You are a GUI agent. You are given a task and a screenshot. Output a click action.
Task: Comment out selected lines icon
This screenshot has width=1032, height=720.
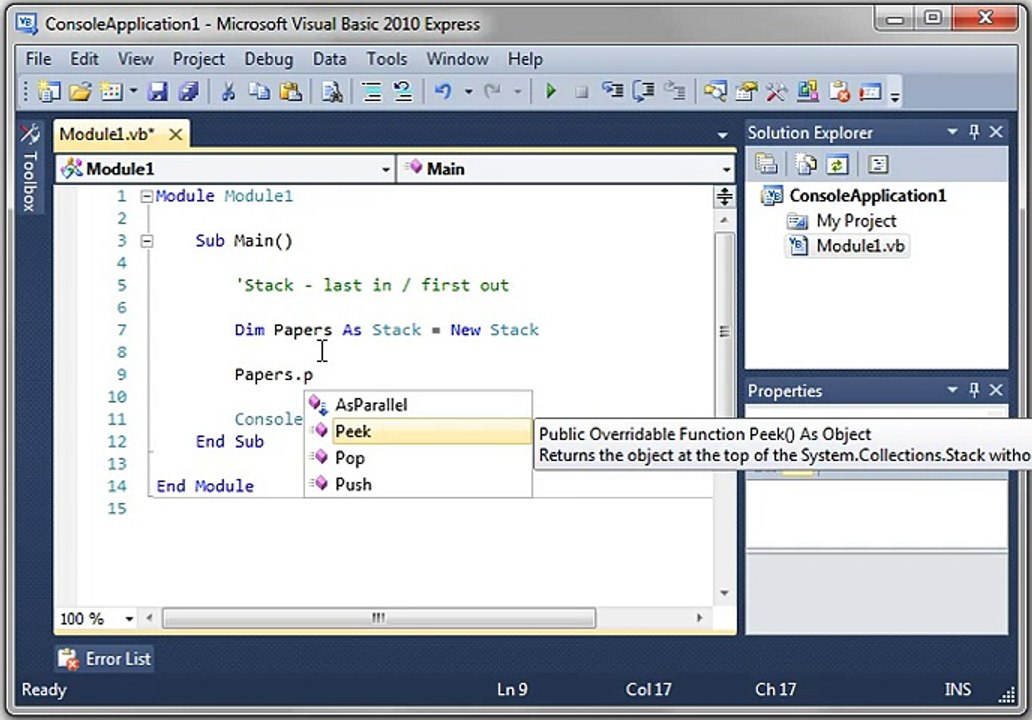click(372, 91)
